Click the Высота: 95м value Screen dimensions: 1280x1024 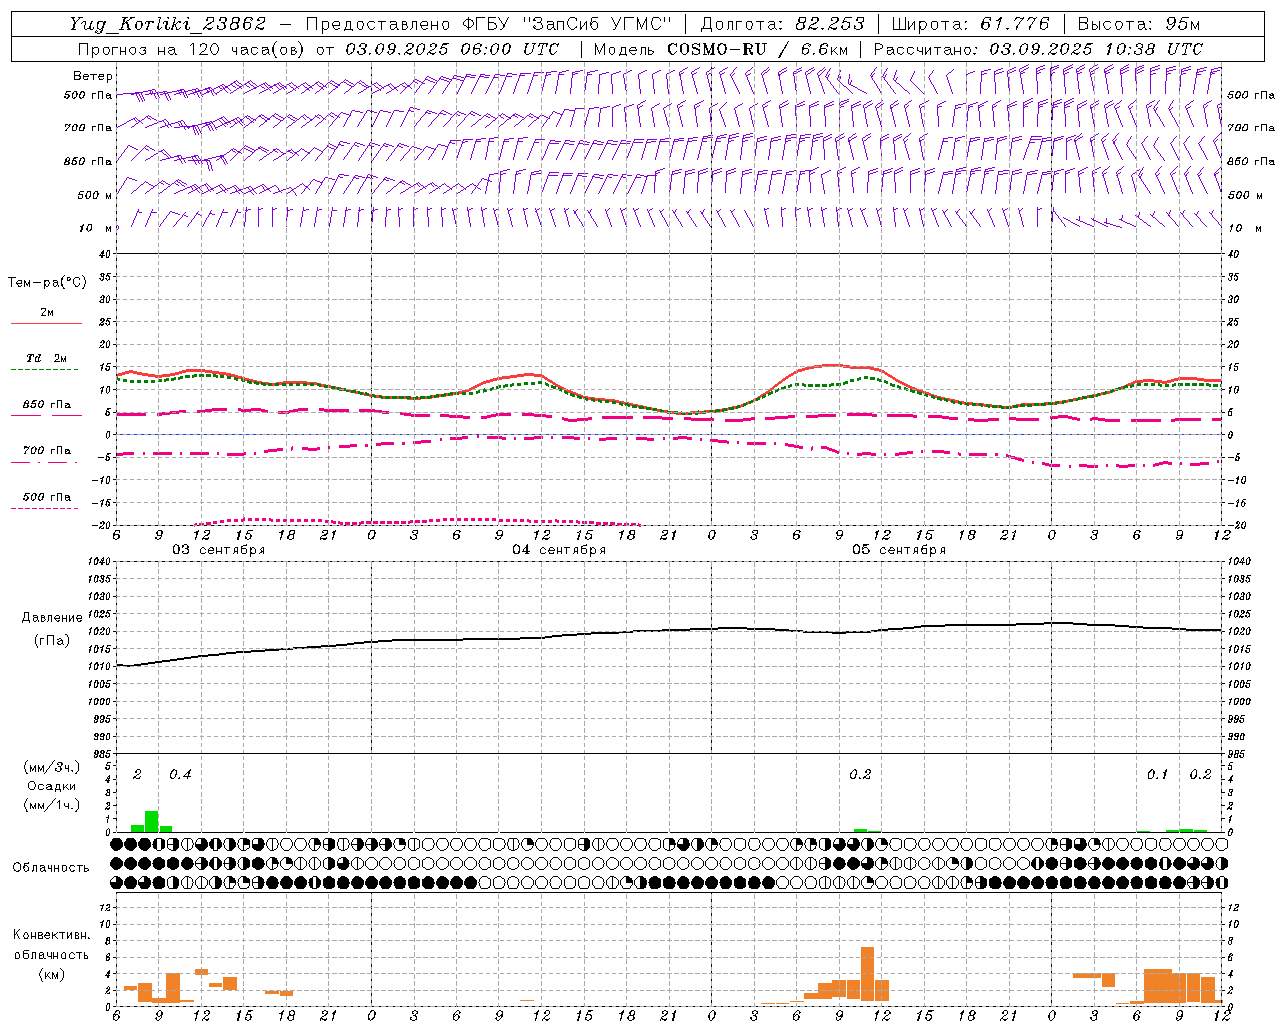1138,24
